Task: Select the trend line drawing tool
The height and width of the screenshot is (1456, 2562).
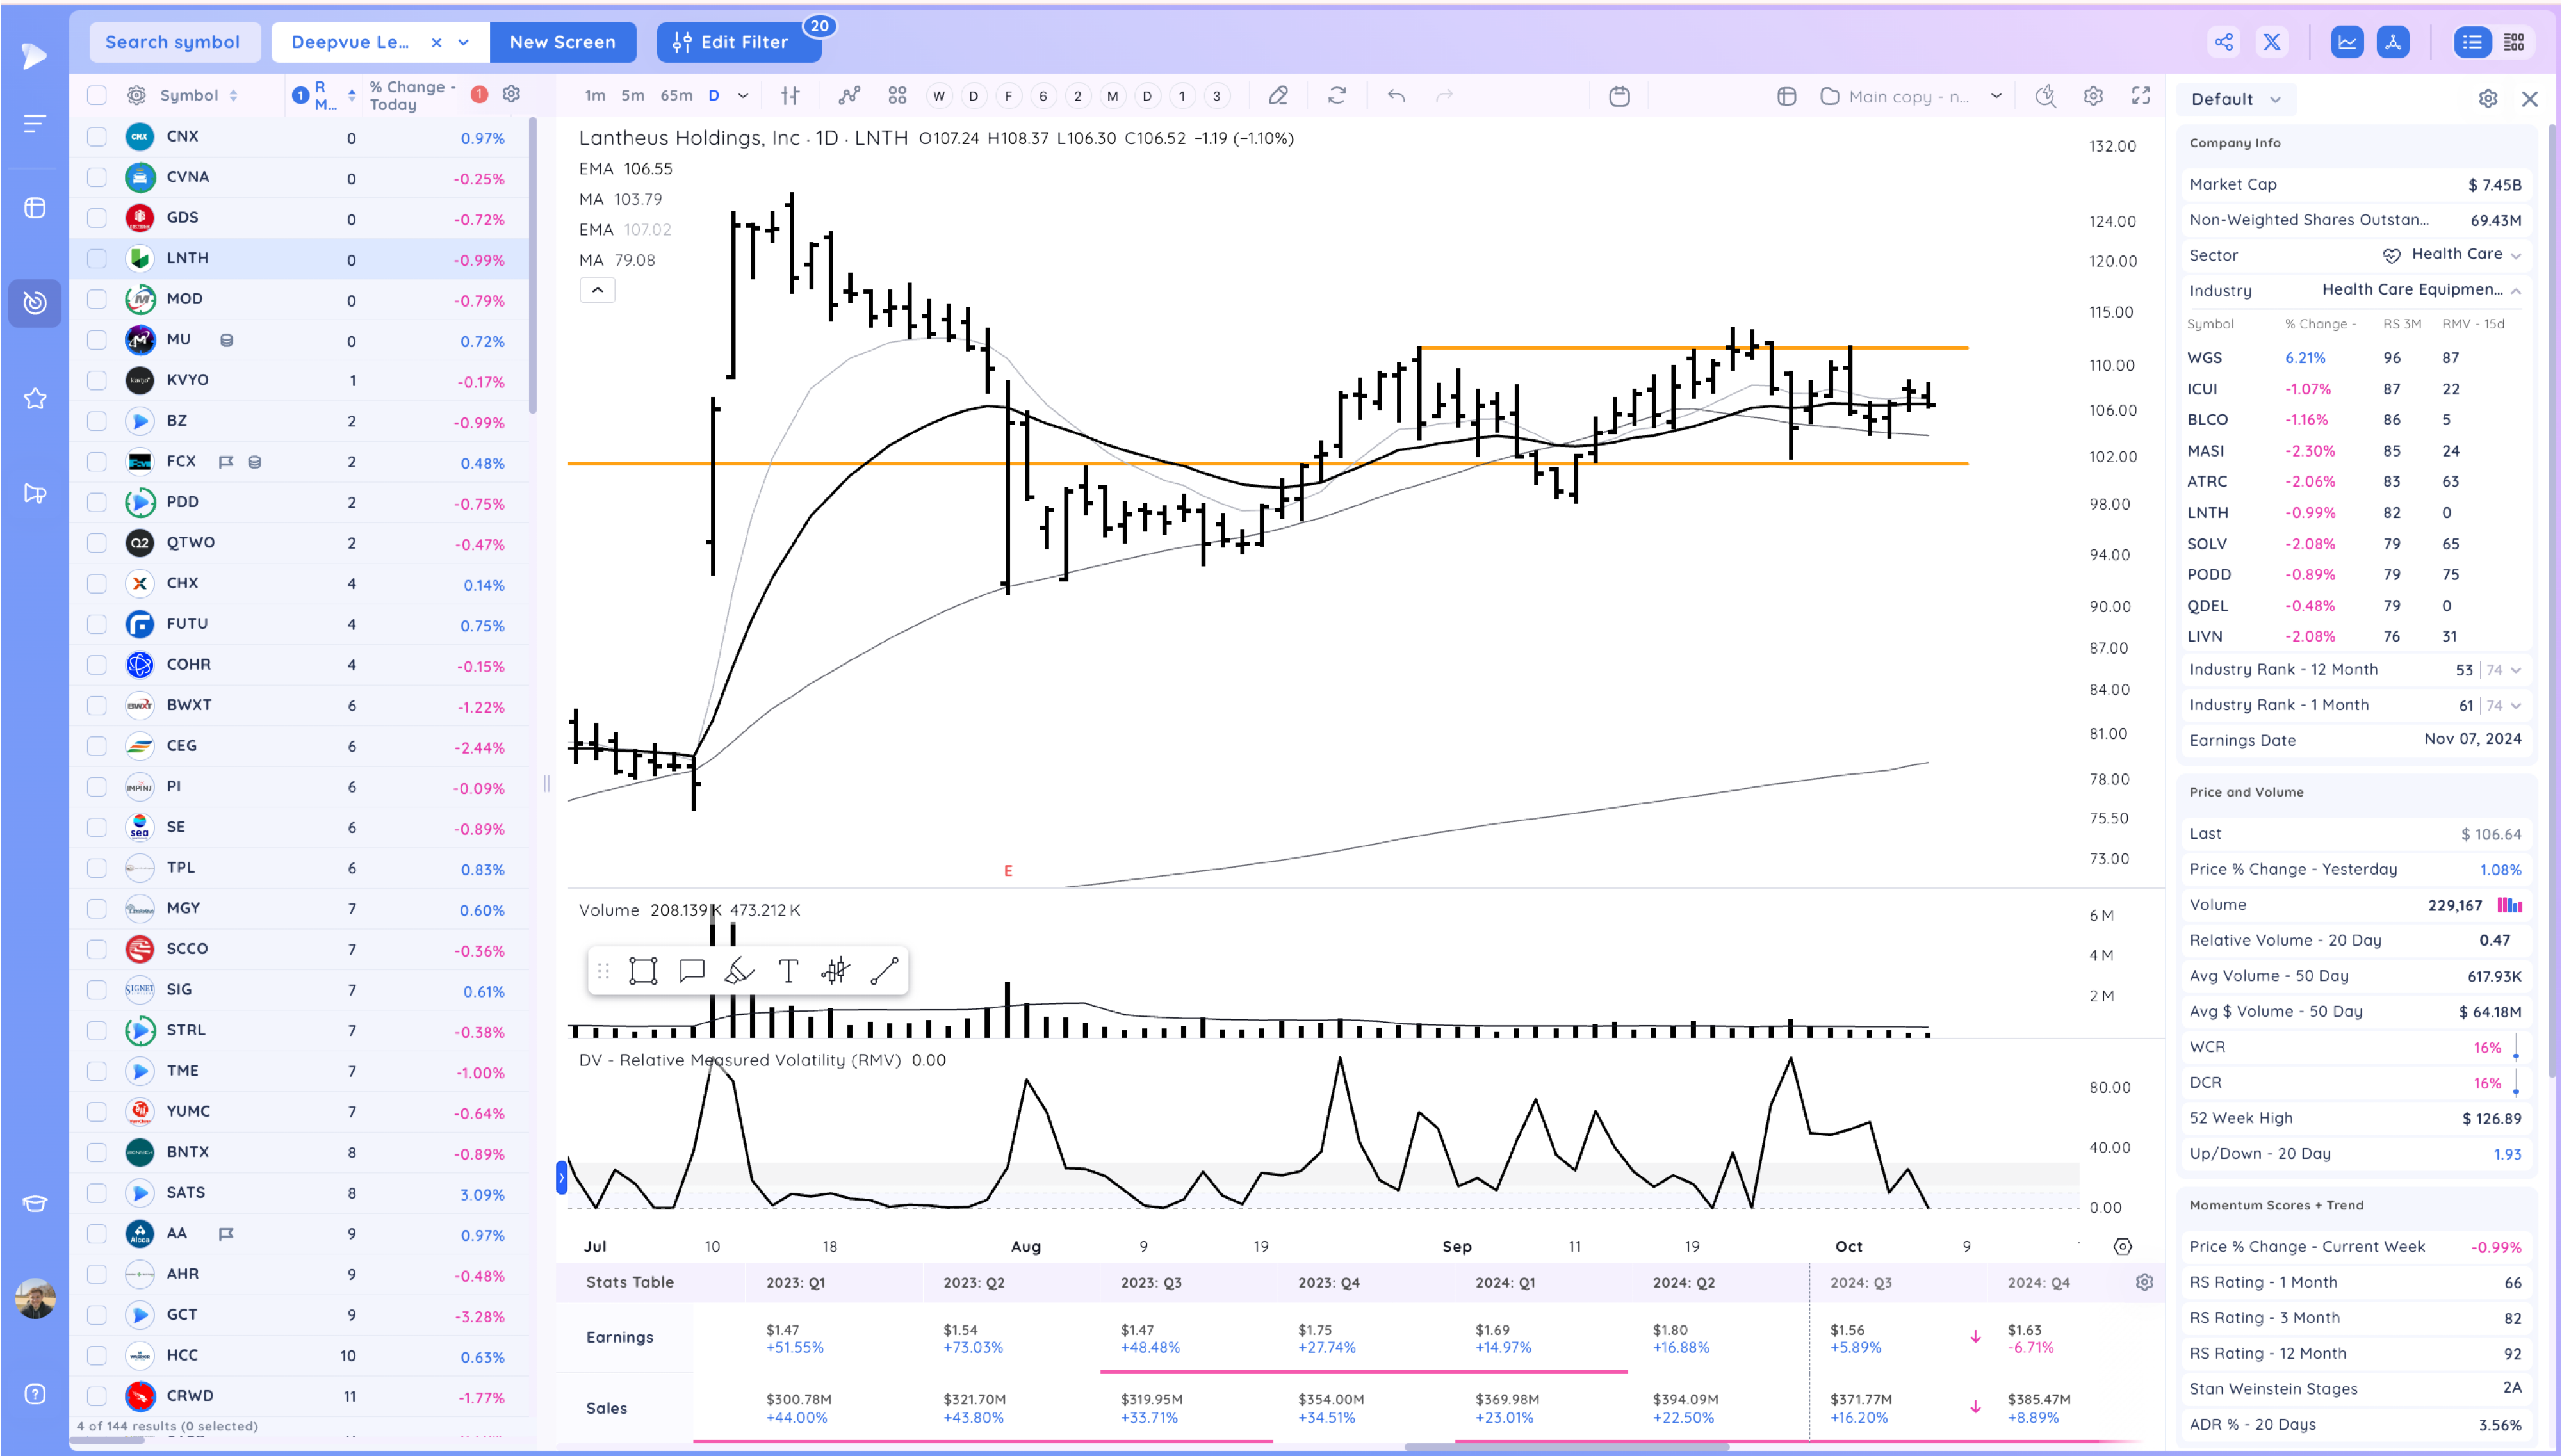Action: pos(884,971)
